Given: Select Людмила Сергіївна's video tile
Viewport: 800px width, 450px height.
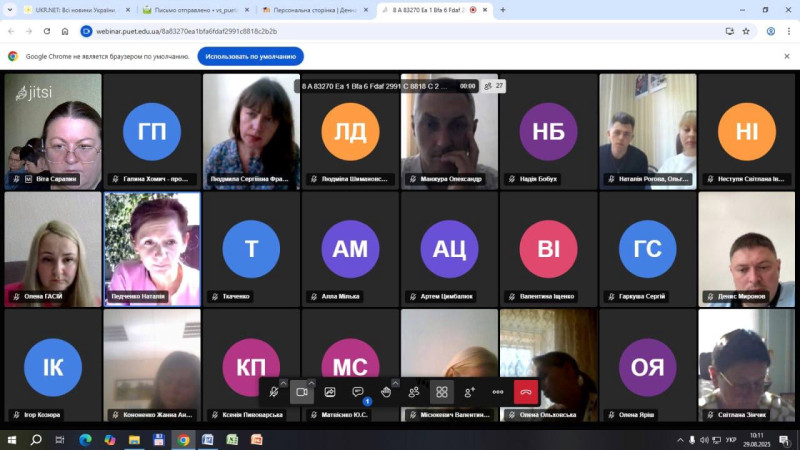Looking at the screenshot, I should [x=251, y=131].
